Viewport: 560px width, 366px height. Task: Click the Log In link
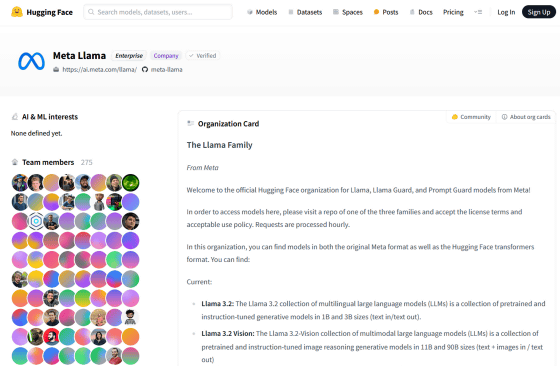506,12
